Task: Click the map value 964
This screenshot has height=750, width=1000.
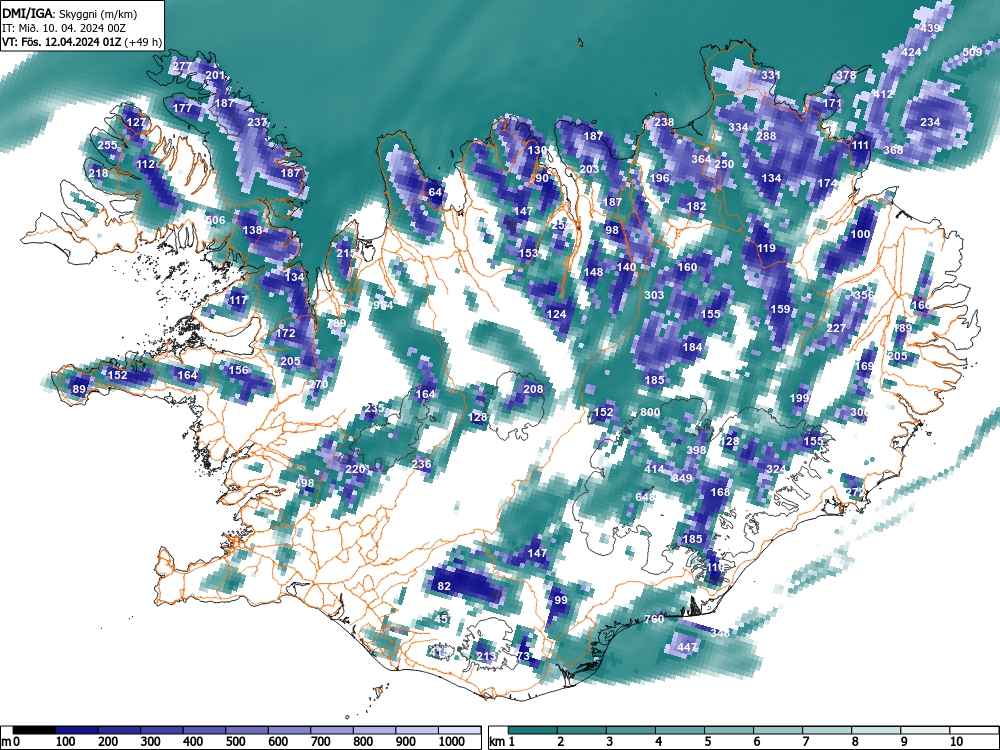Action: (383, 305)
